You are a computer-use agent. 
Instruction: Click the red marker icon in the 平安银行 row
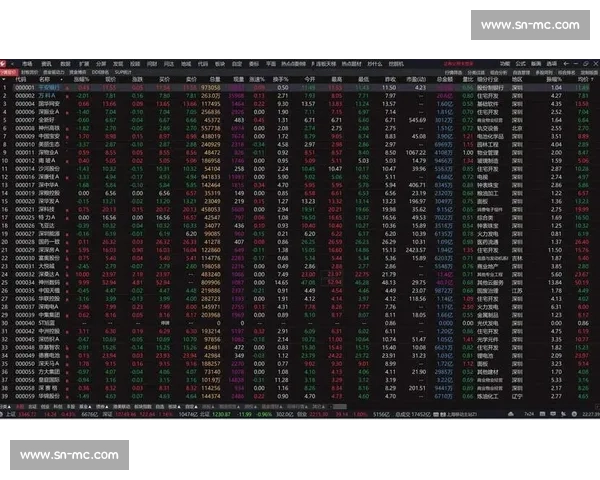point(67,88)
